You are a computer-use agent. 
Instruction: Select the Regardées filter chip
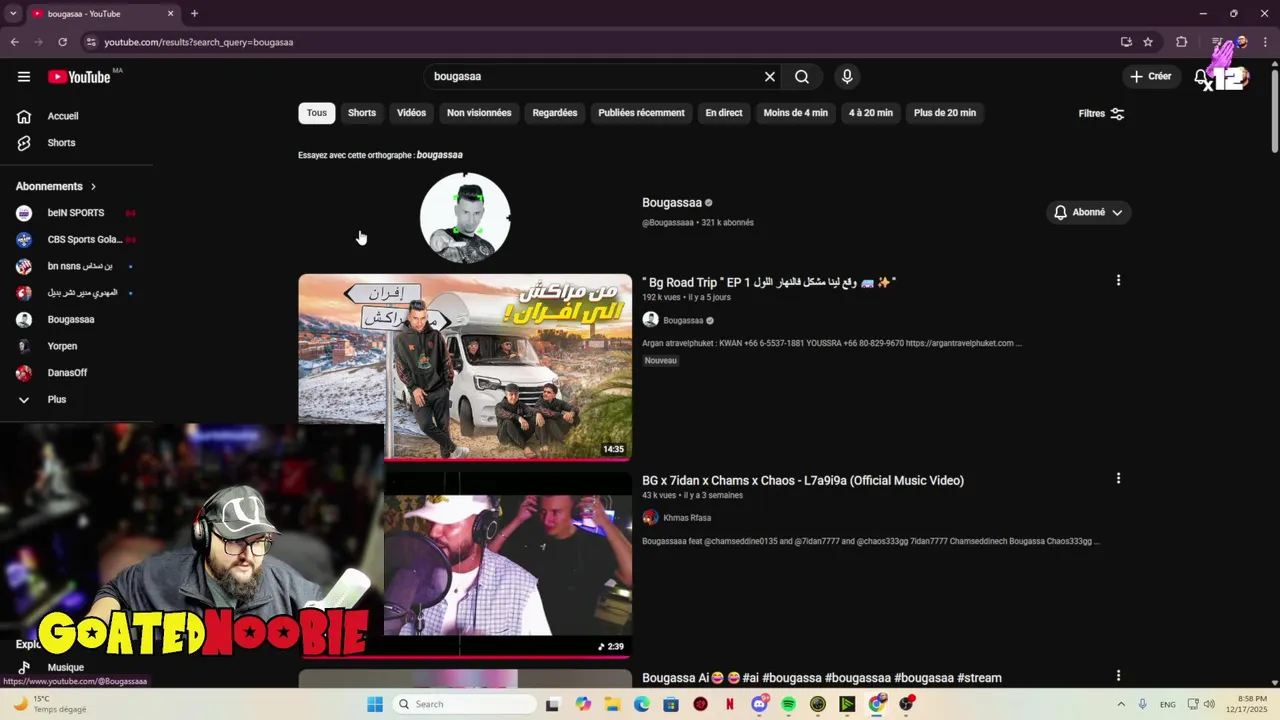(555, 113)
